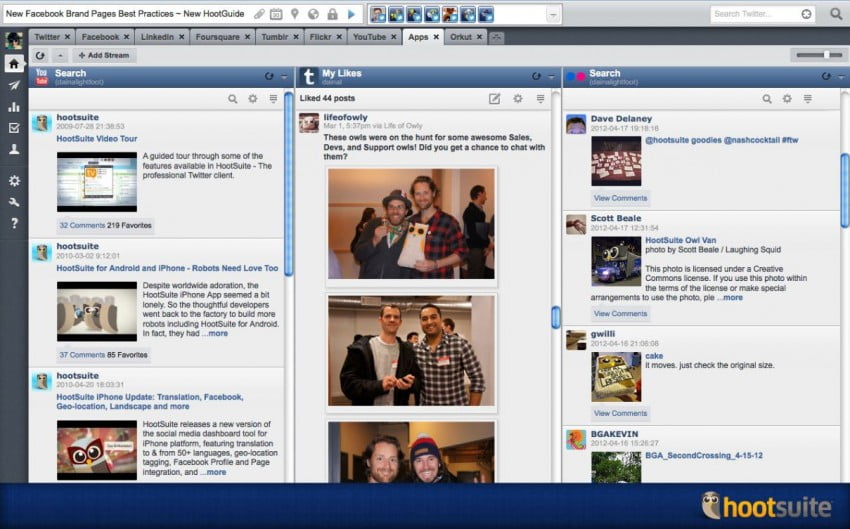
Task: Click the Flickr stream vertical scrollbar
Action: coord(845,191)
